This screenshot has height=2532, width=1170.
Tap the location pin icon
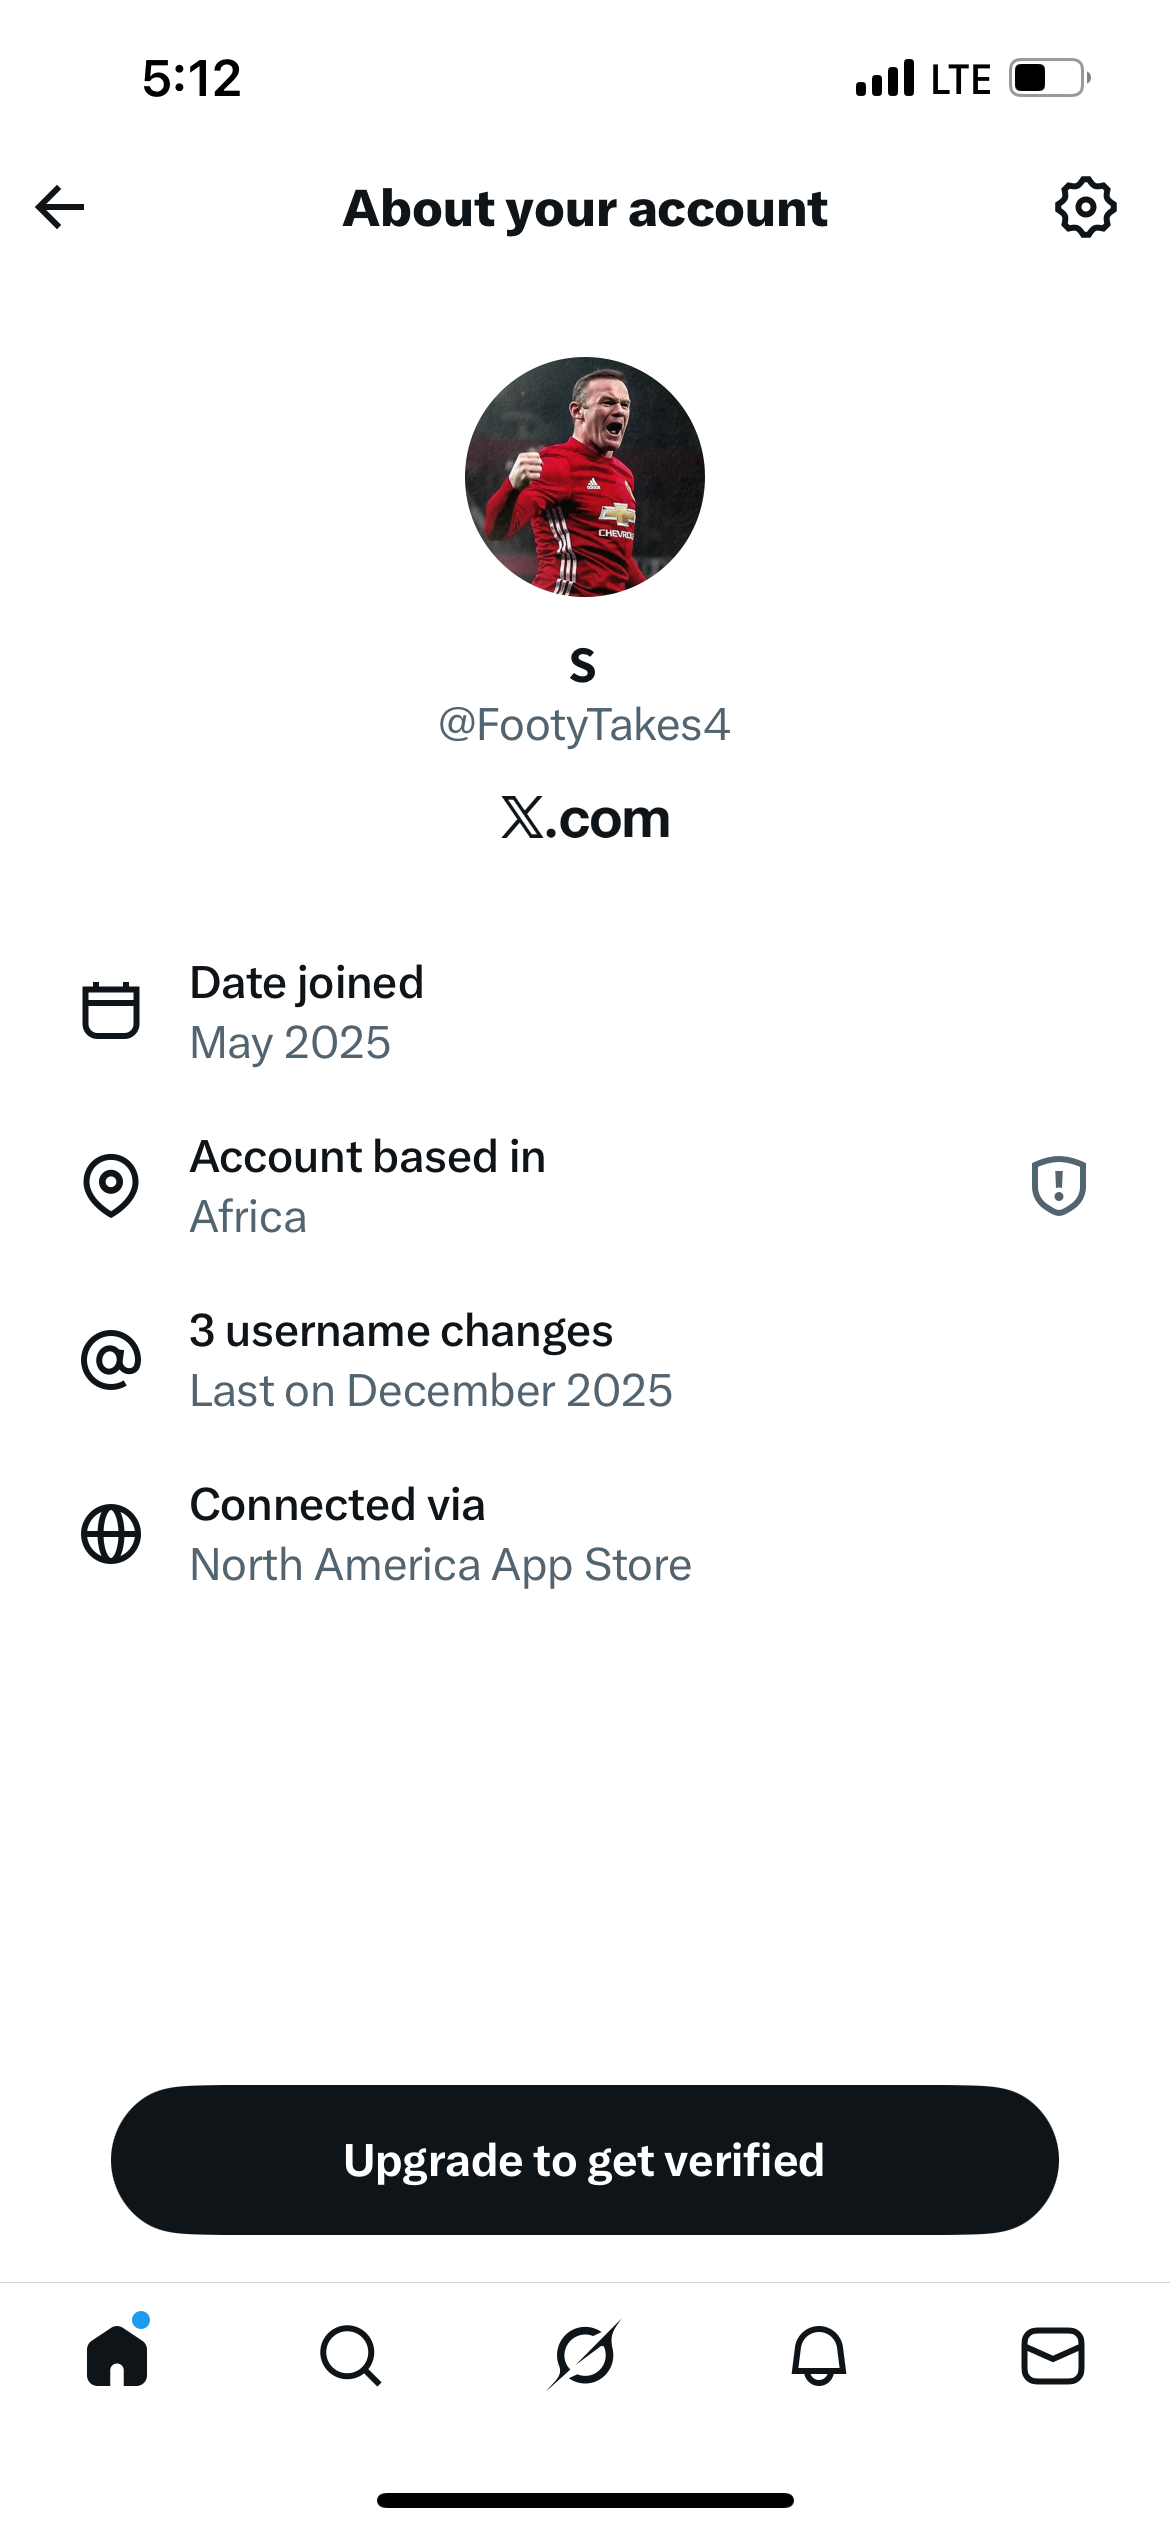pyautogui.click(x=111, y=1185)
